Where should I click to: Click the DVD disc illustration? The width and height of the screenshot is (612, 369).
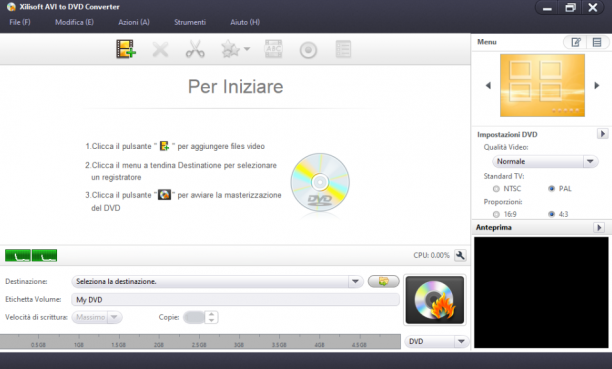point(320,182)
